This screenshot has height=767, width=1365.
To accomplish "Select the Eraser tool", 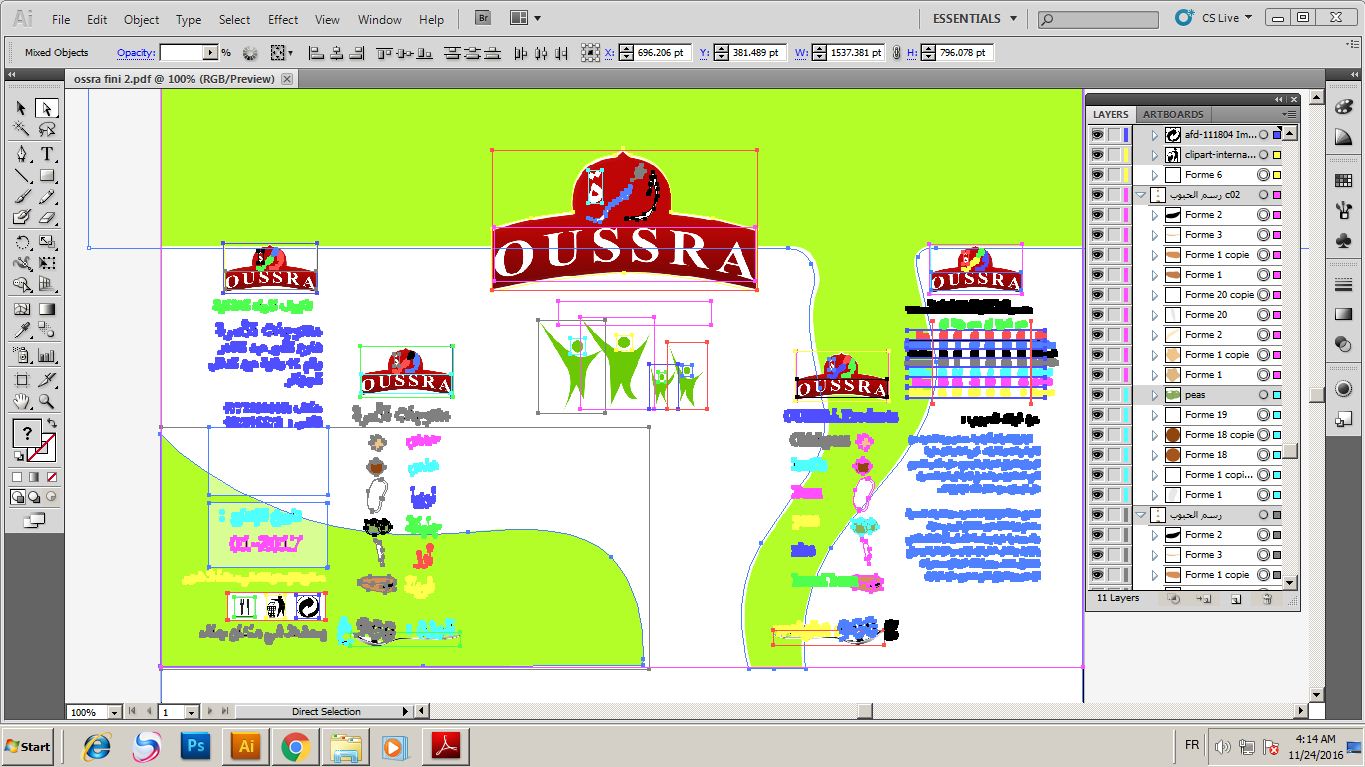I will pos(46,217).
